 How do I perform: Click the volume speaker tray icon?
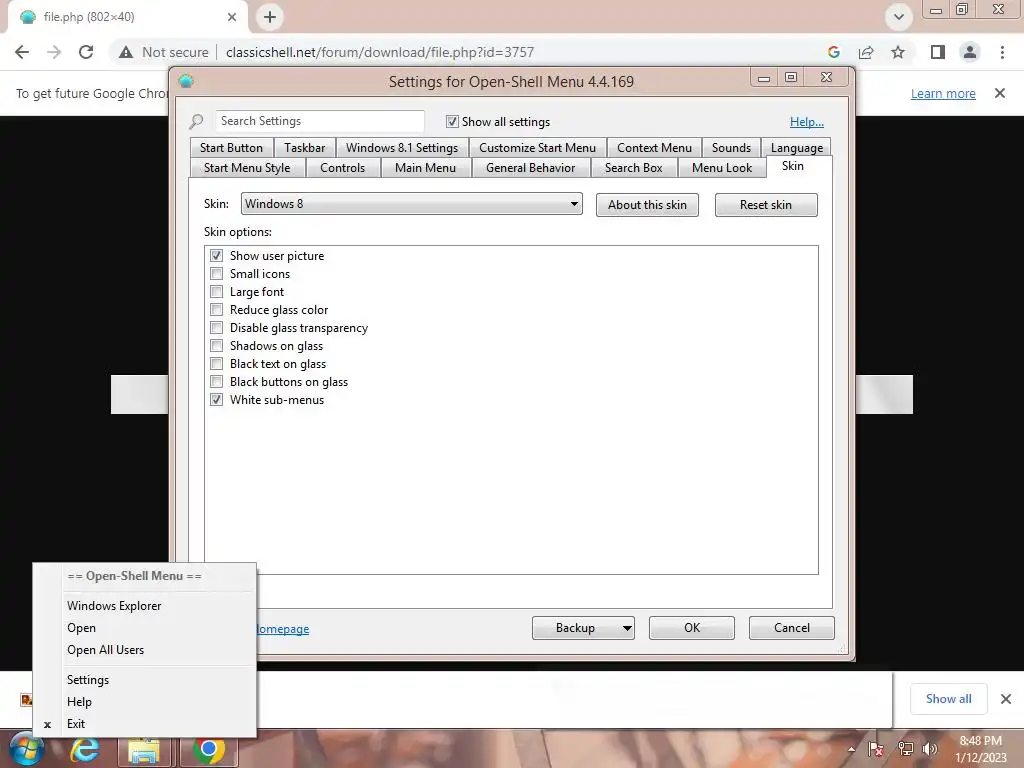coord(930,749)
